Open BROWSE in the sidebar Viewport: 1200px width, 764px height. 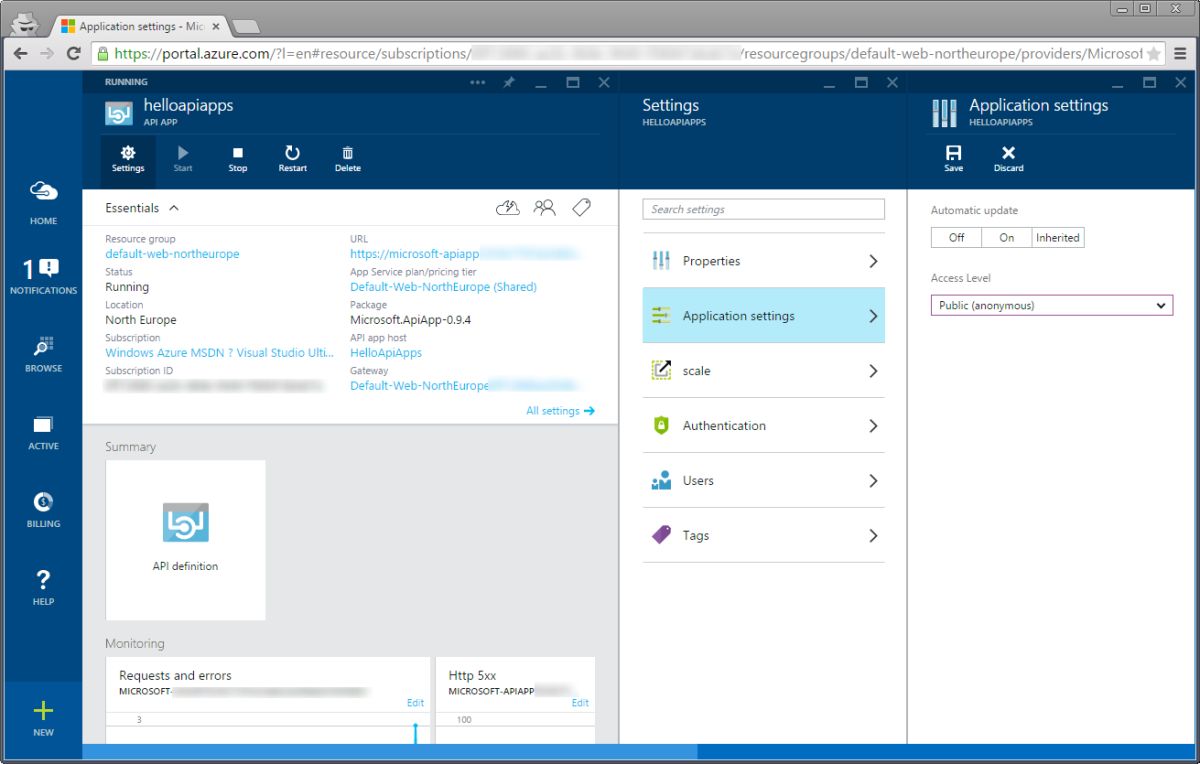click(43, 355)
